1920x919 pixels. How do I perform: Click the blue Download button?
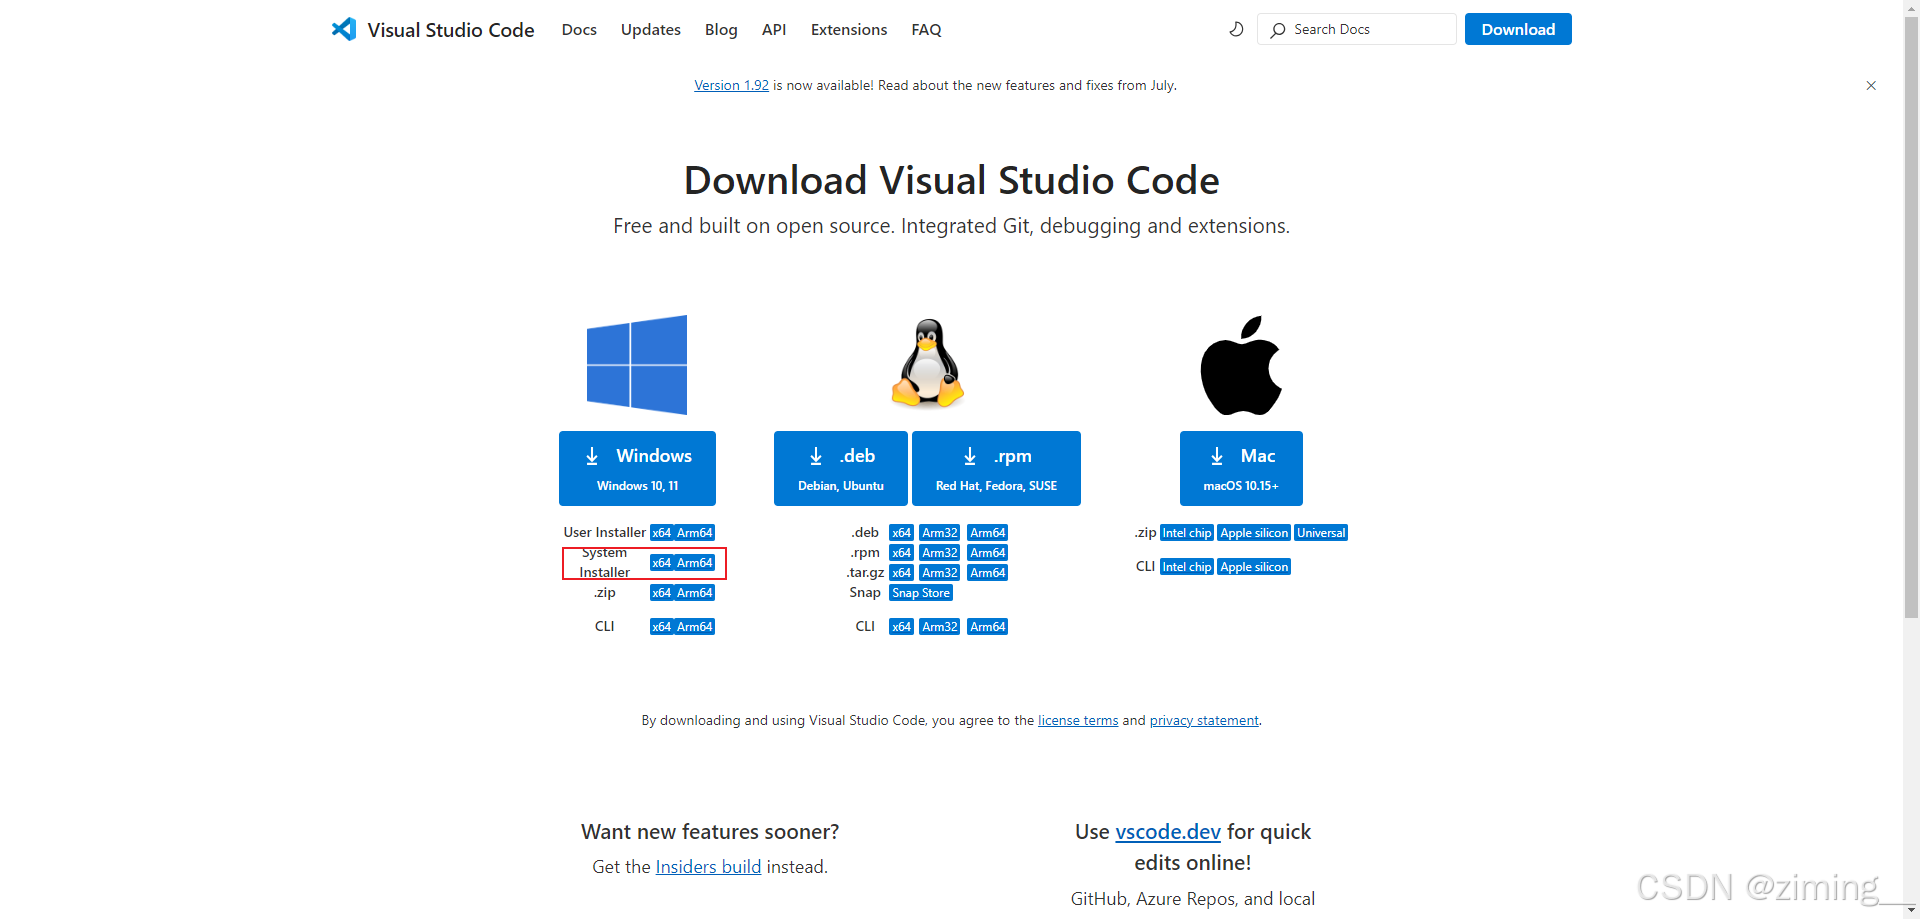[1517, 29]
